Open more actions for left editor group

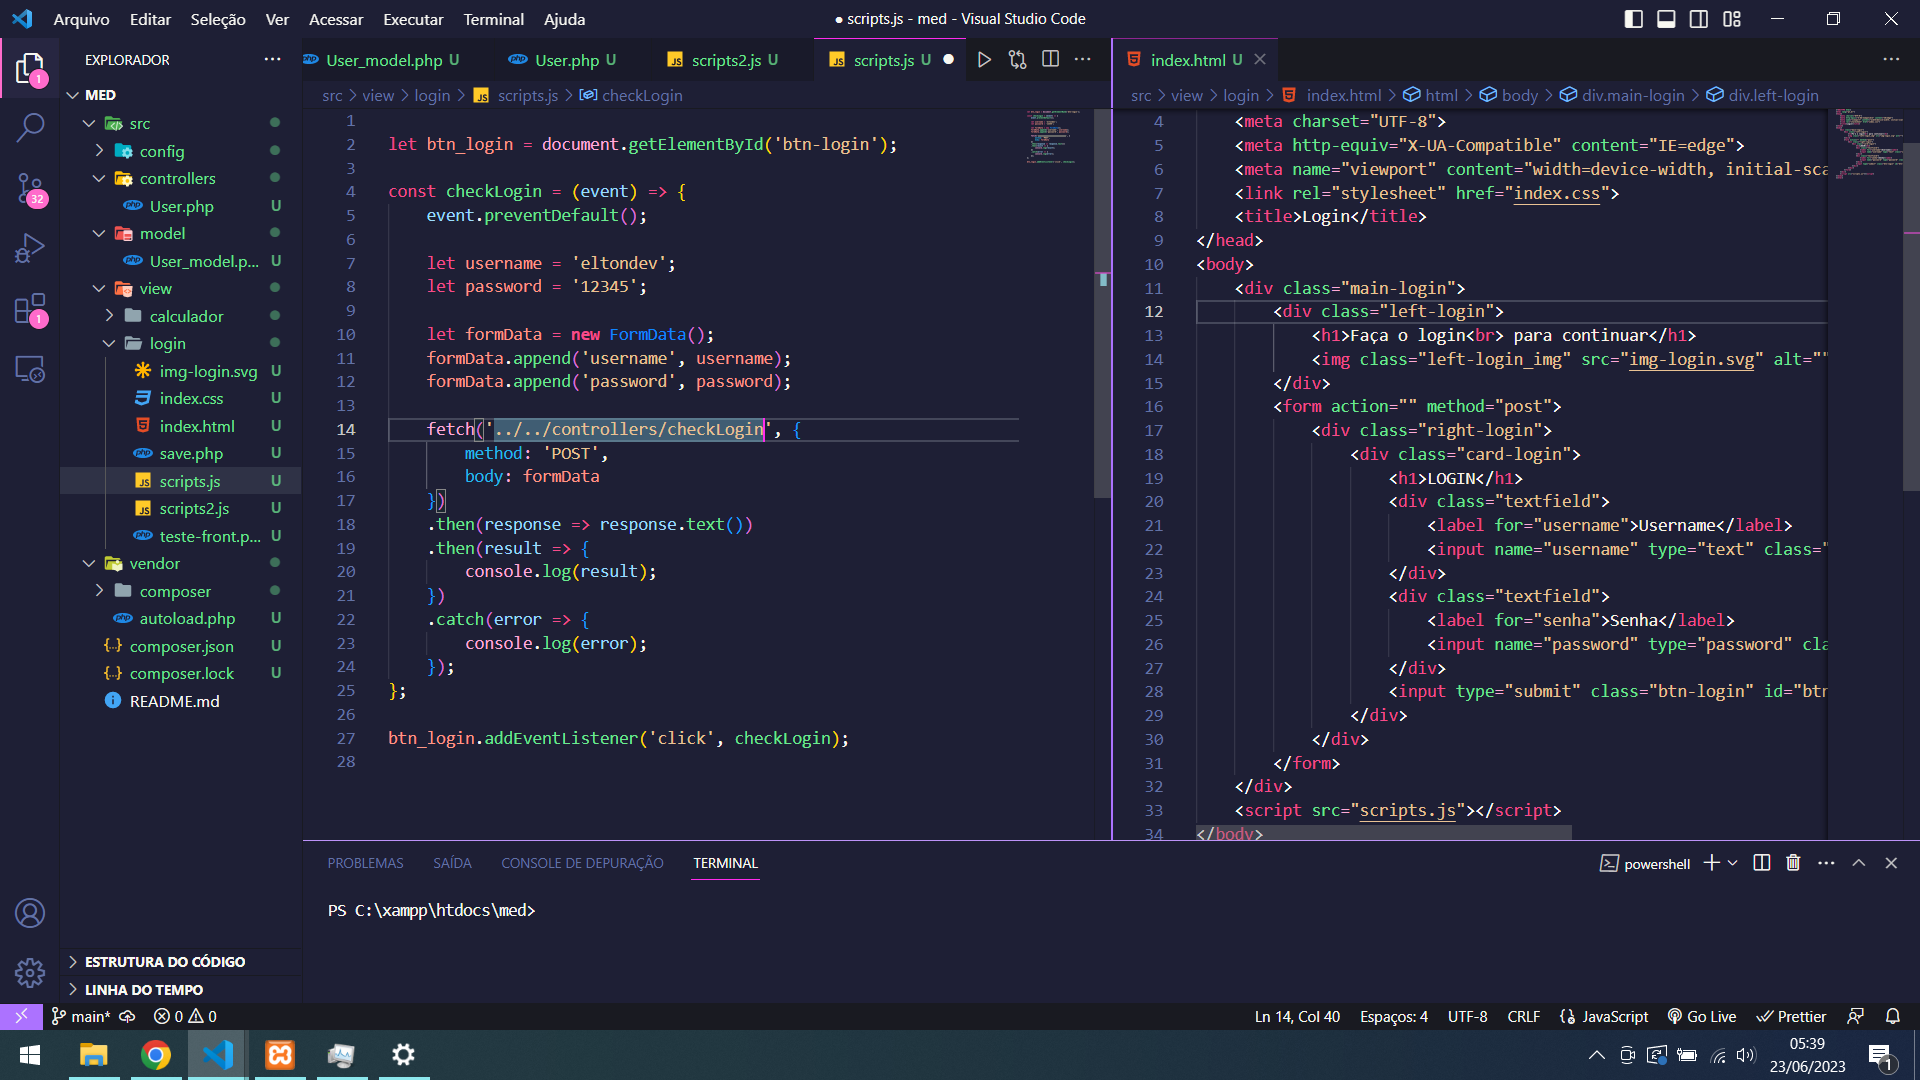(x=1083, y=60)
